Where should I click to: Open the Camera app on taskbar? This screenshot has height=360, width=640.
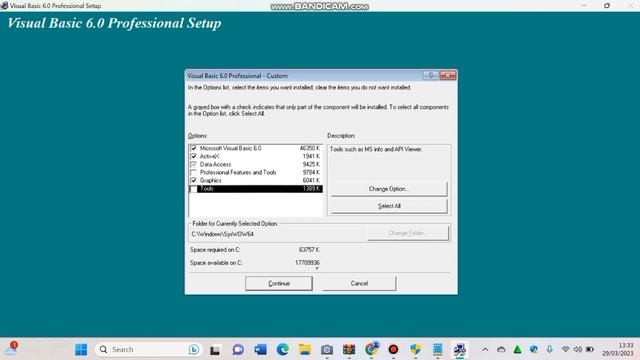[327, 350]
